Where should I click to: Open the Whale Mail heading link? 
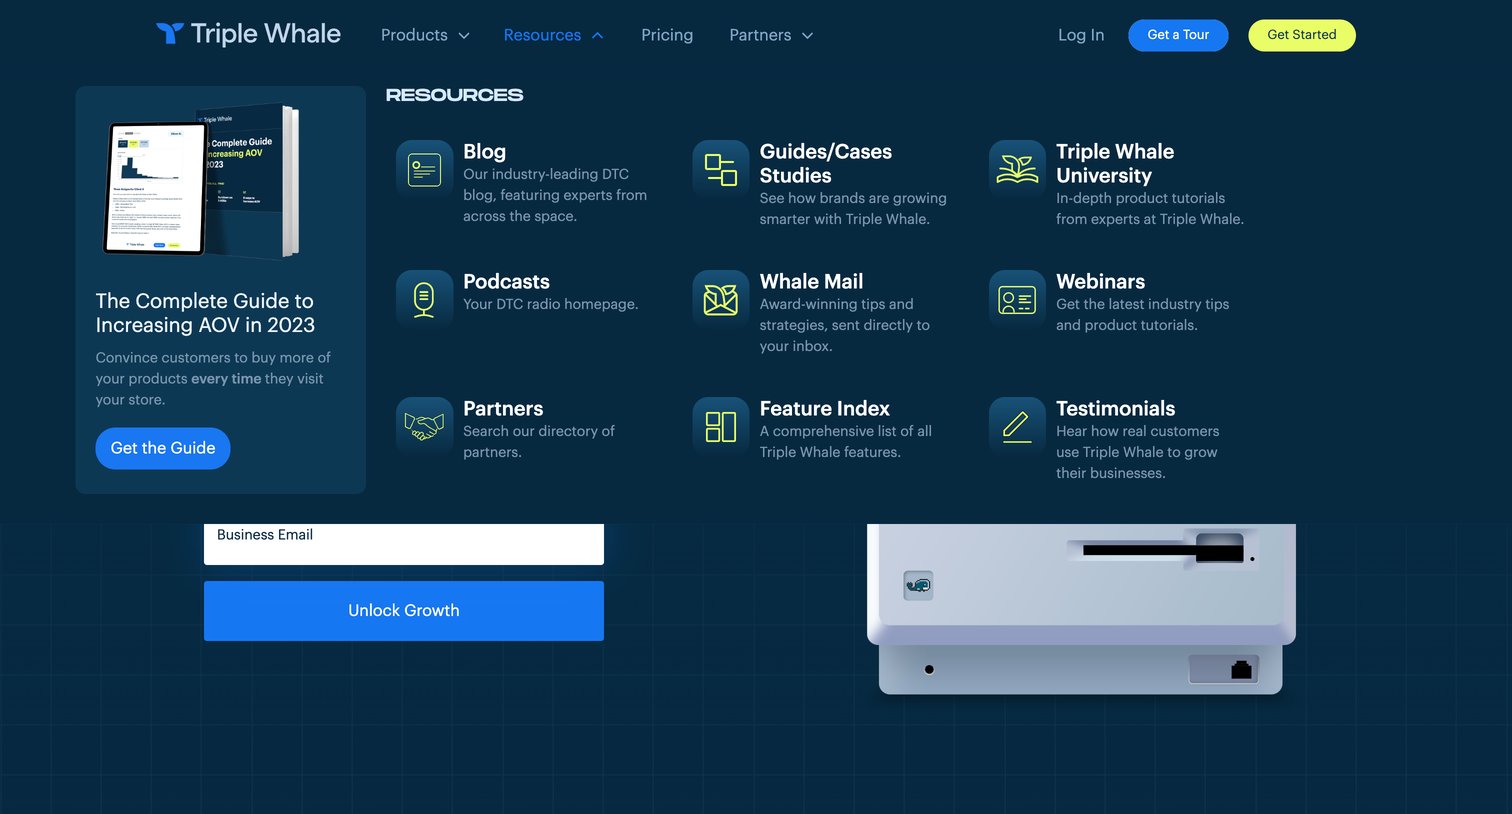(811, 281)
